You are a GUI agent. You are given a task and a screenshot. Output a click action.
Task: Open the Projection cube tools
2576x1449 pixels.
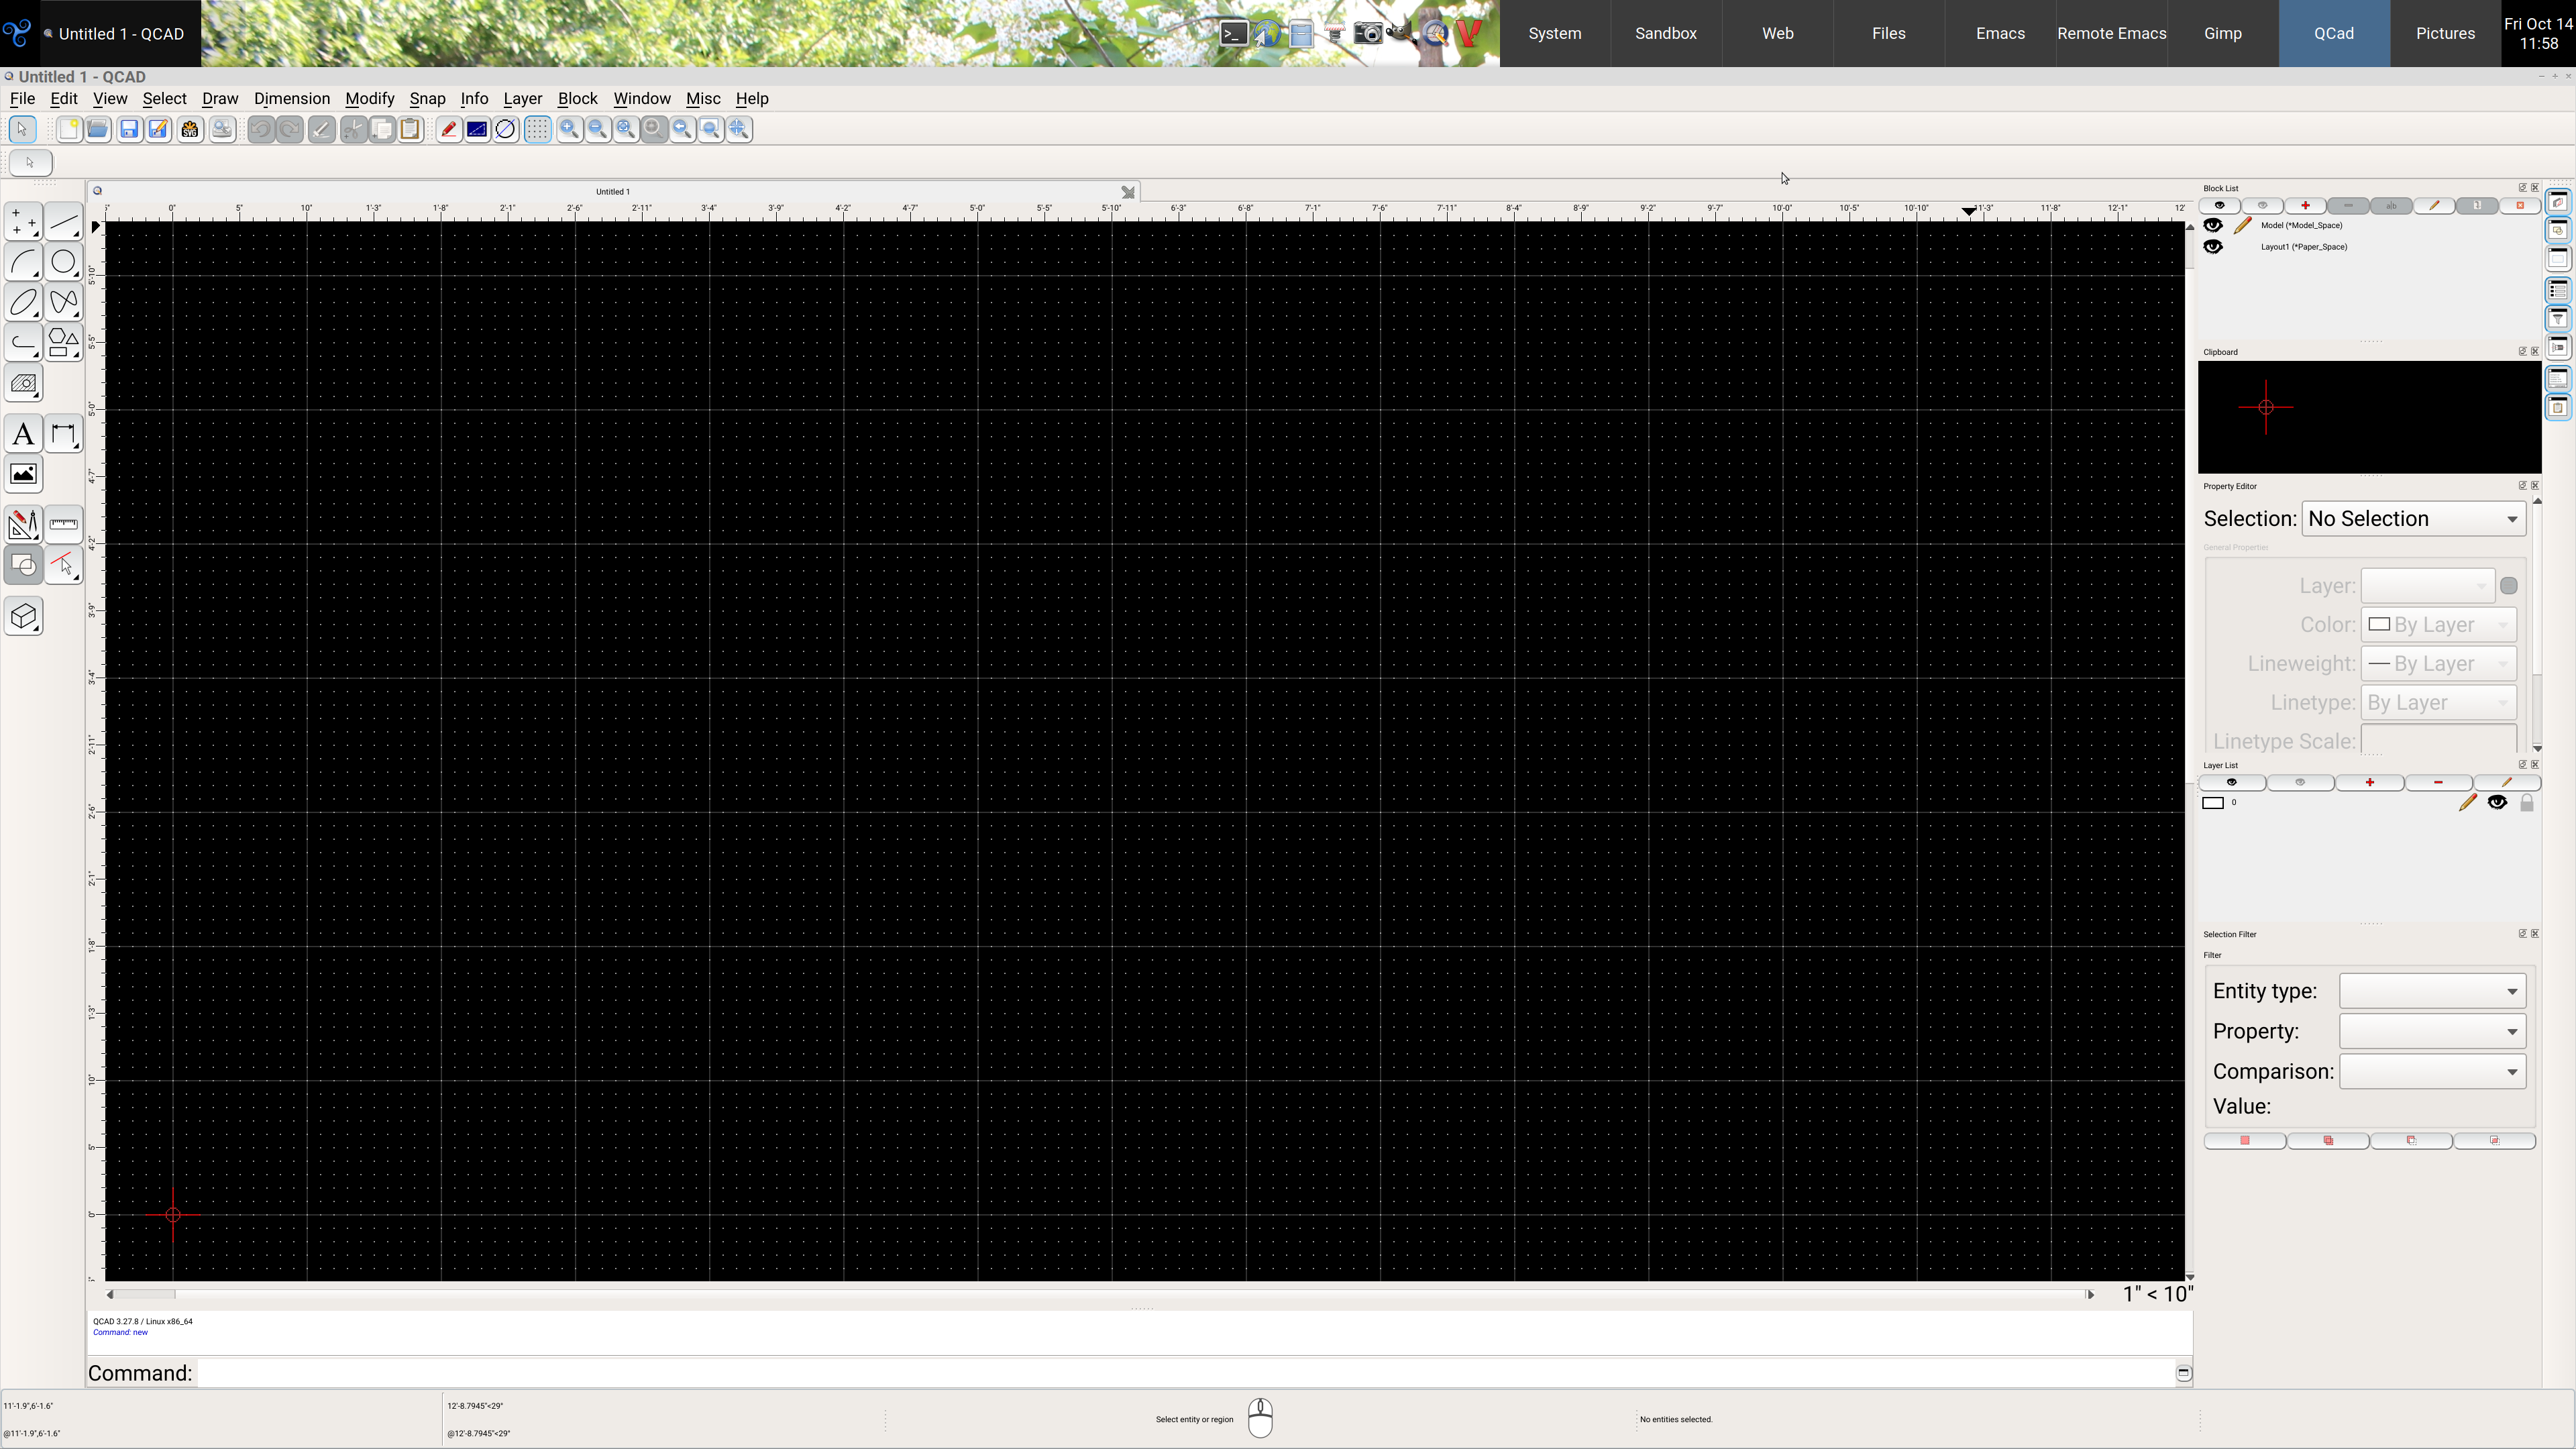[x=23, y=616]
